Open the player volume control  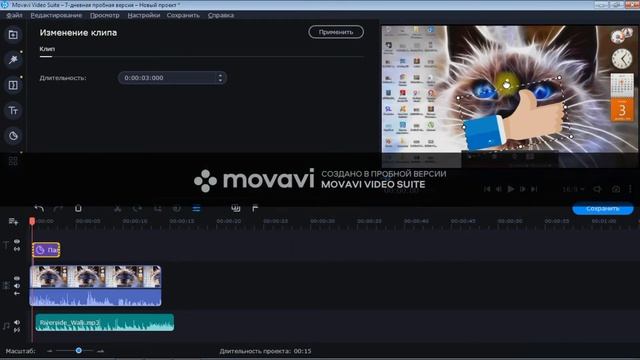click(597, 189)
